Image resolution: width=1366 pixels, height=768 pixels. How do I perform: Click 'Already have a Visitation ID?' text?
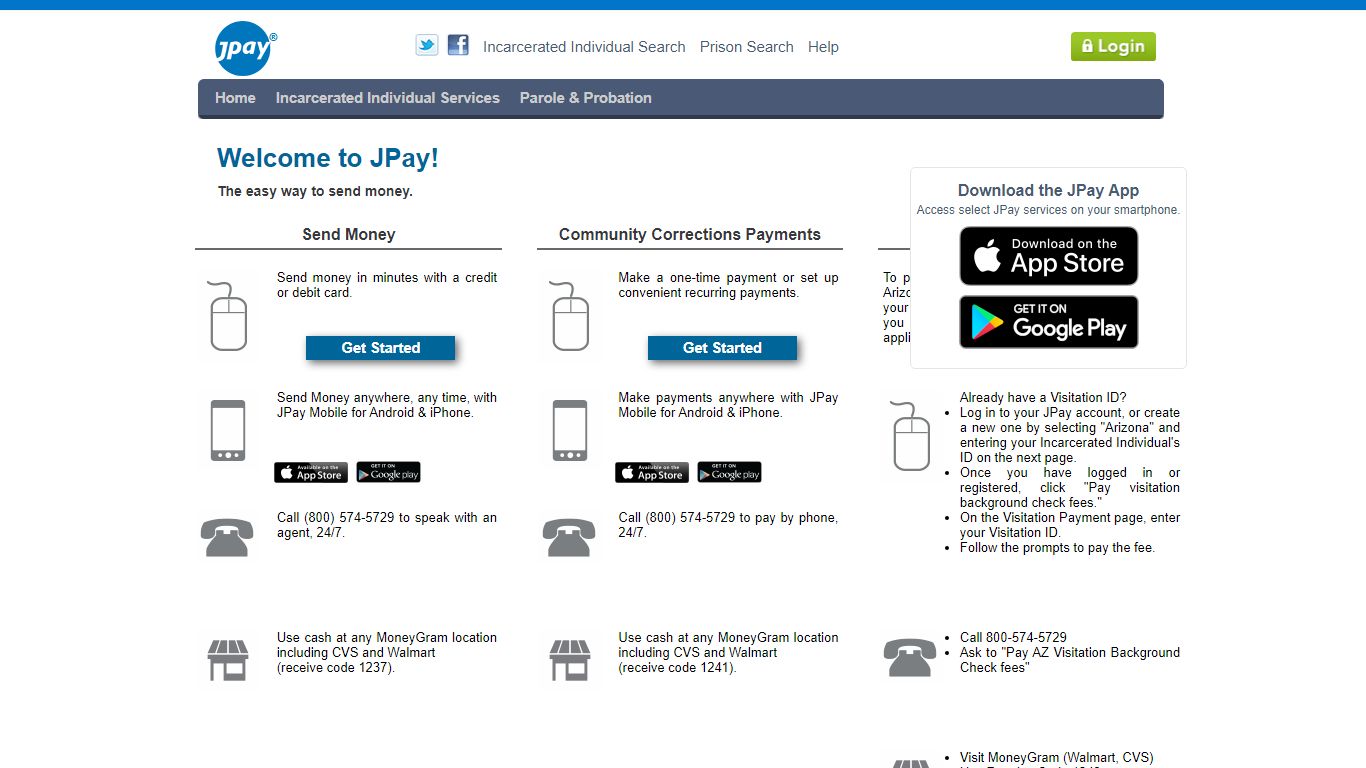click(1043, 397)
